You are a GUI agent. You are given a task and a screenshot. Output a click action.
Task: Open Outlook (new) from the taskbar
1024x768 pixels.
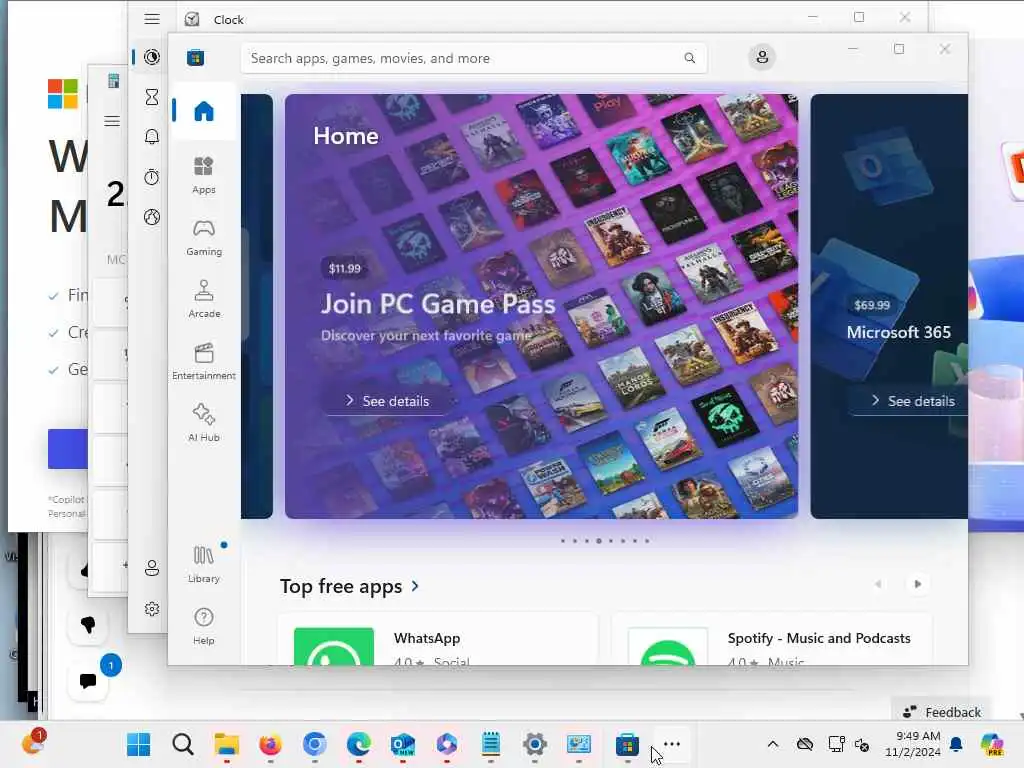403,744
